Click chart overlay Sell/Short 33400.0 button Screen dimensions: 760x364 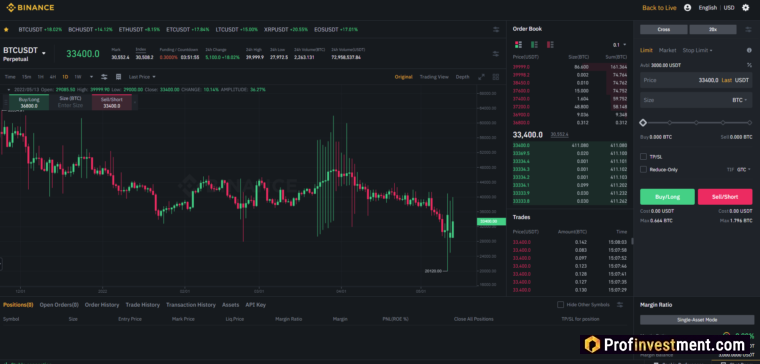point(111,102)
